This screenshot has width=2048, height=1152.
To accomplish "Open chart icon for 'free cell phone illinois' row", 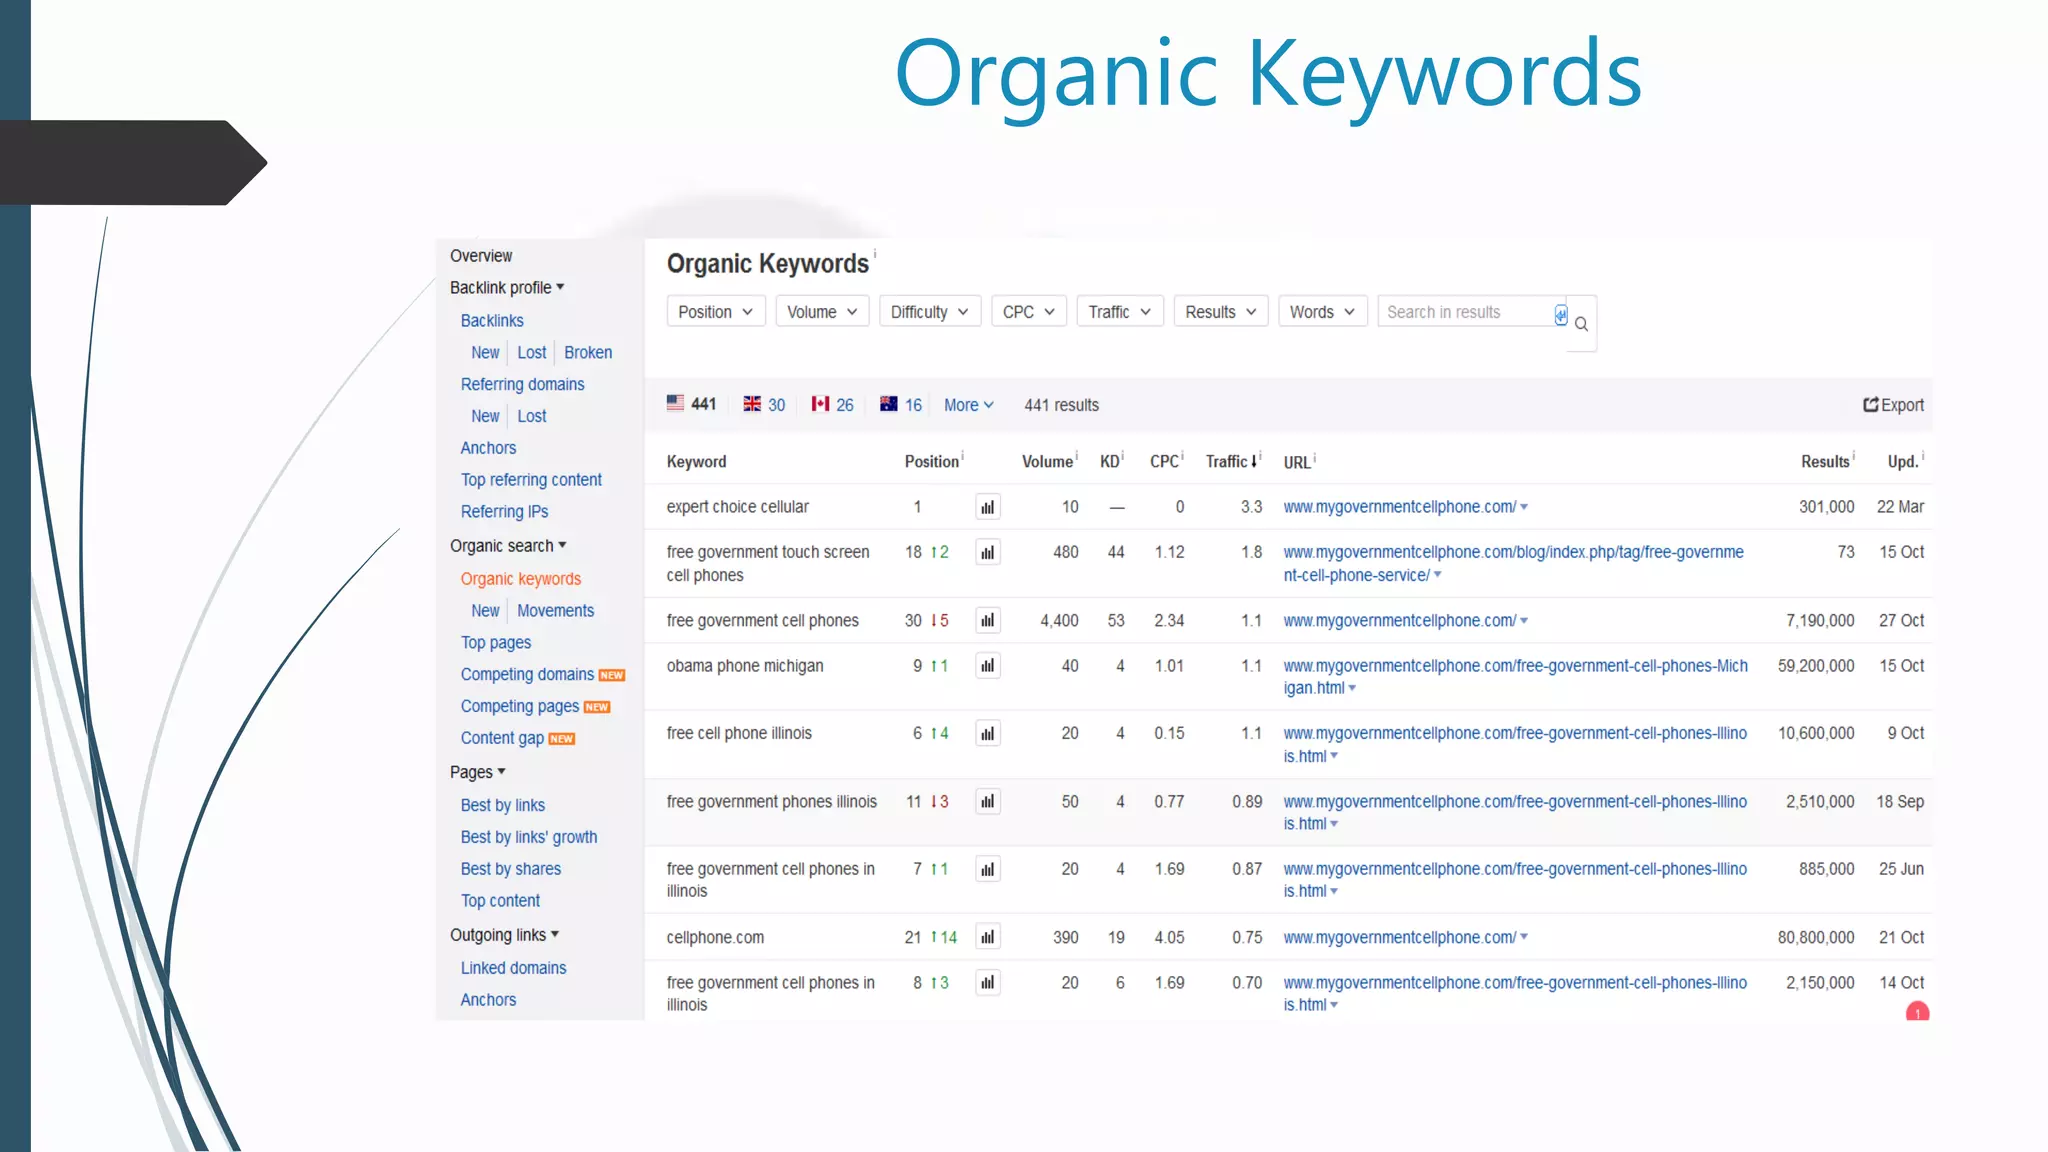I will coord(987,734).
